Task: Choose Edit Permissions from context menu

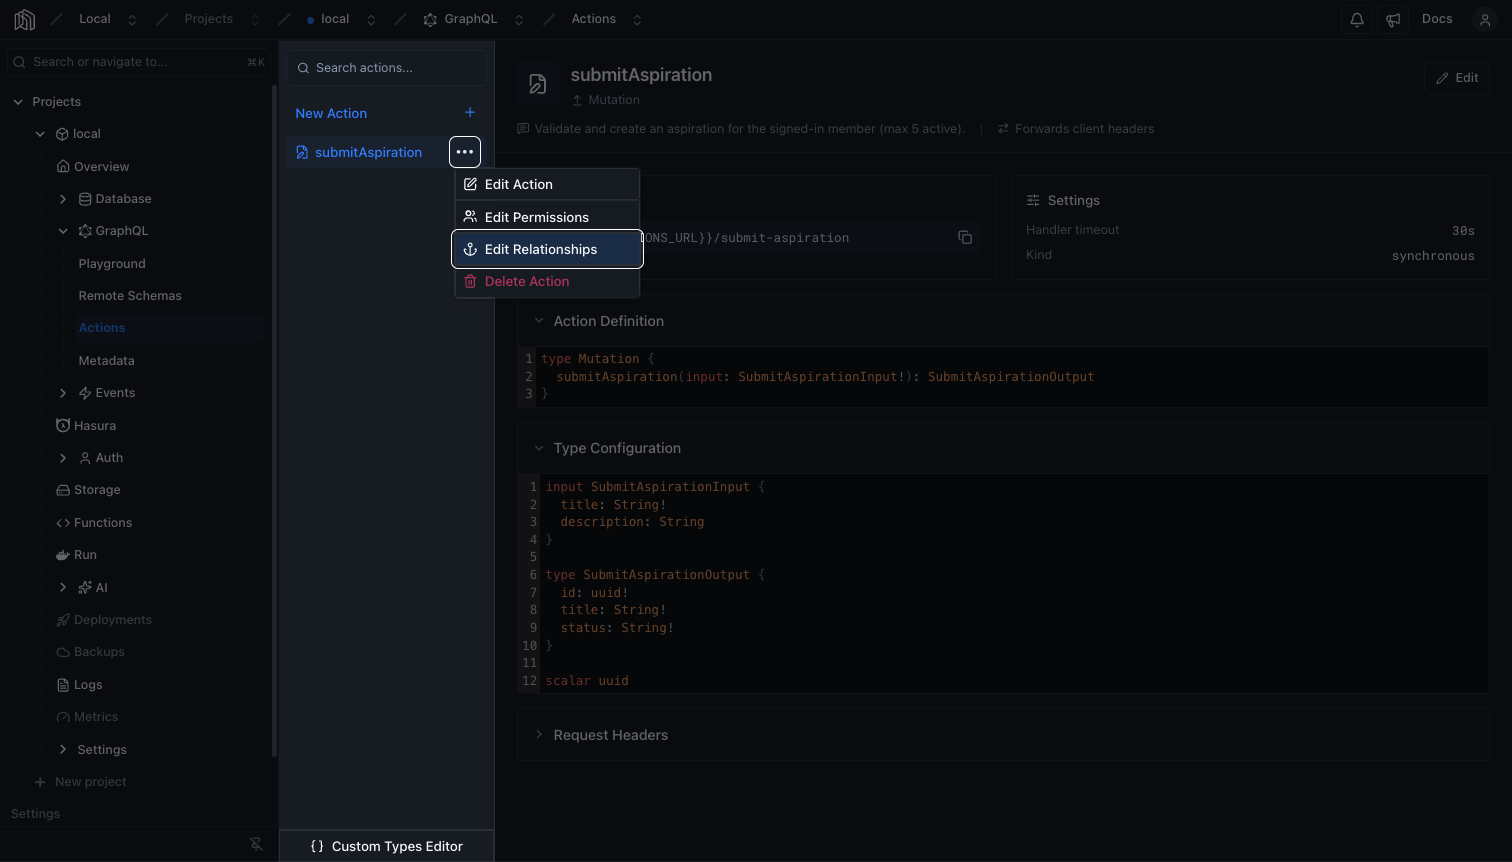Action: 547,217
